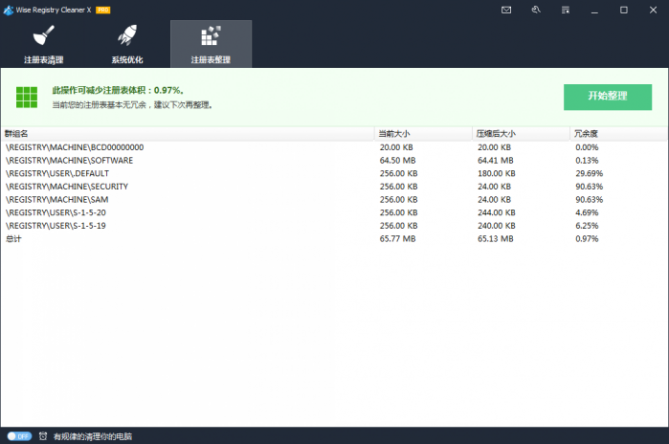The image size is (669, 444).
Task: Sort by the 冗余度 column header
Action: pyautogui.click(x=619, y=133)
